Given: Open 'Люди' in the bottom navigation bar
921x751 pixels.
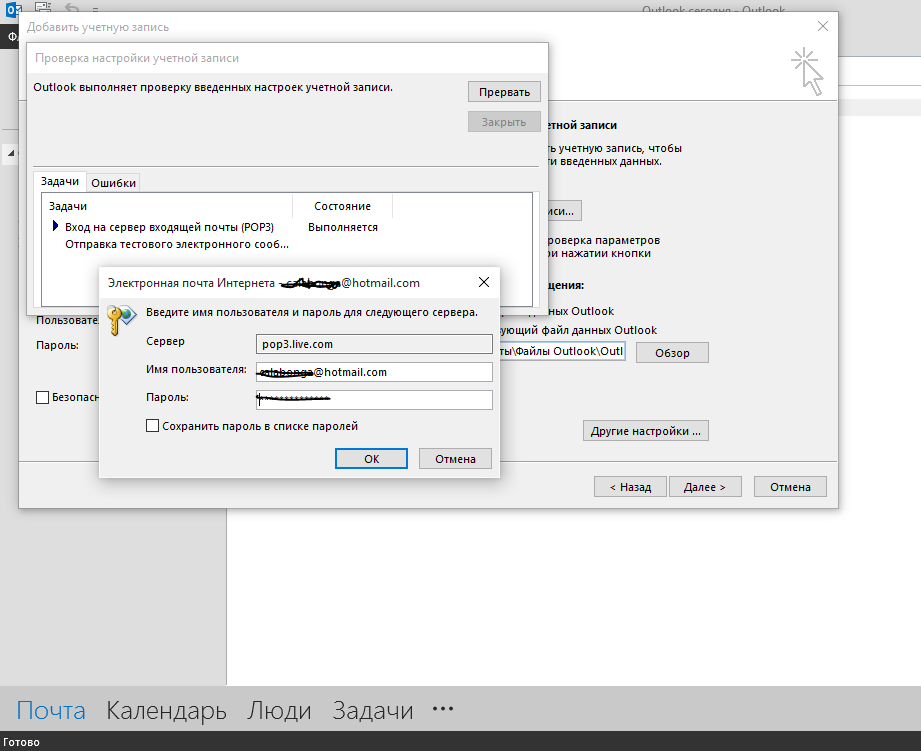Looking at the screenshot, I should click(x=279, y=710).
